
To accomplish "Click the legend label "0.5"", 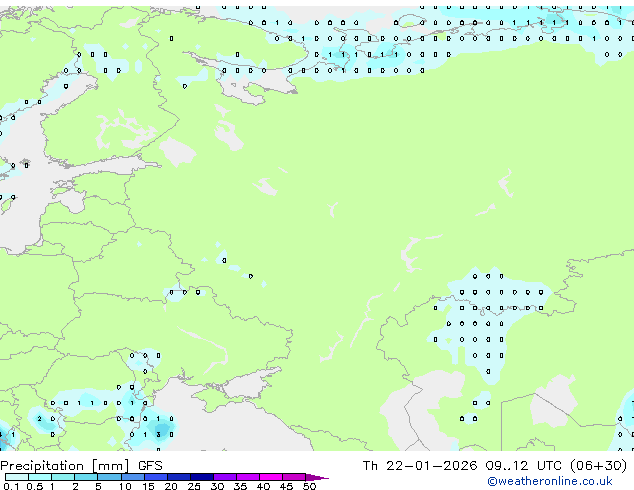I will (x=34, y=486).
